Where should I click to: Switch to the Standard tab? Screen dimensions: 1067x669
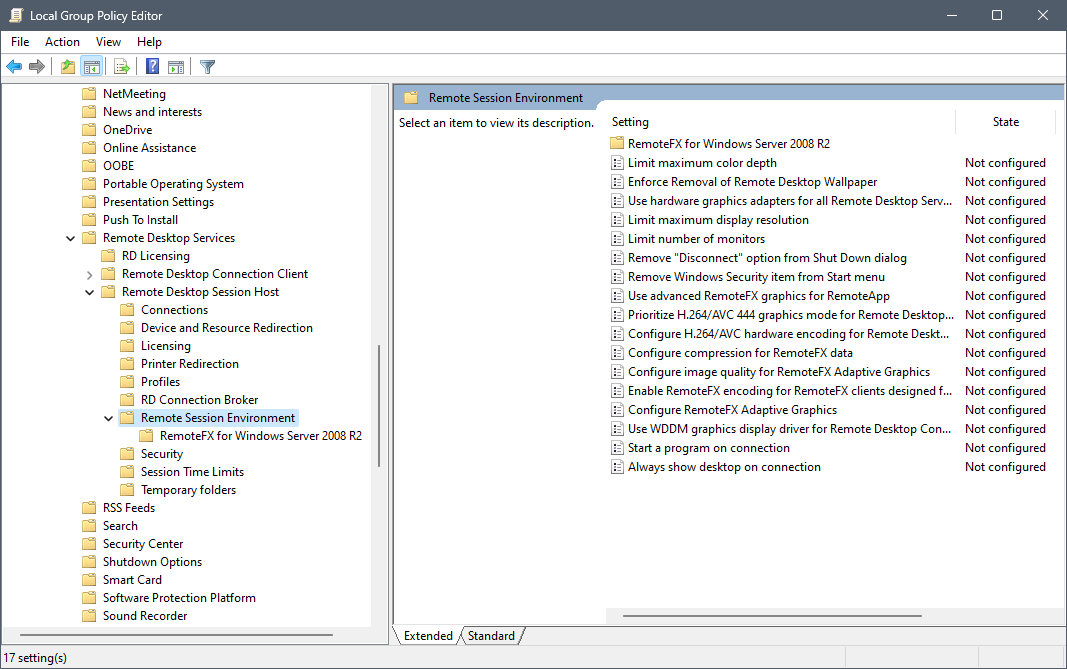point(491,636)
